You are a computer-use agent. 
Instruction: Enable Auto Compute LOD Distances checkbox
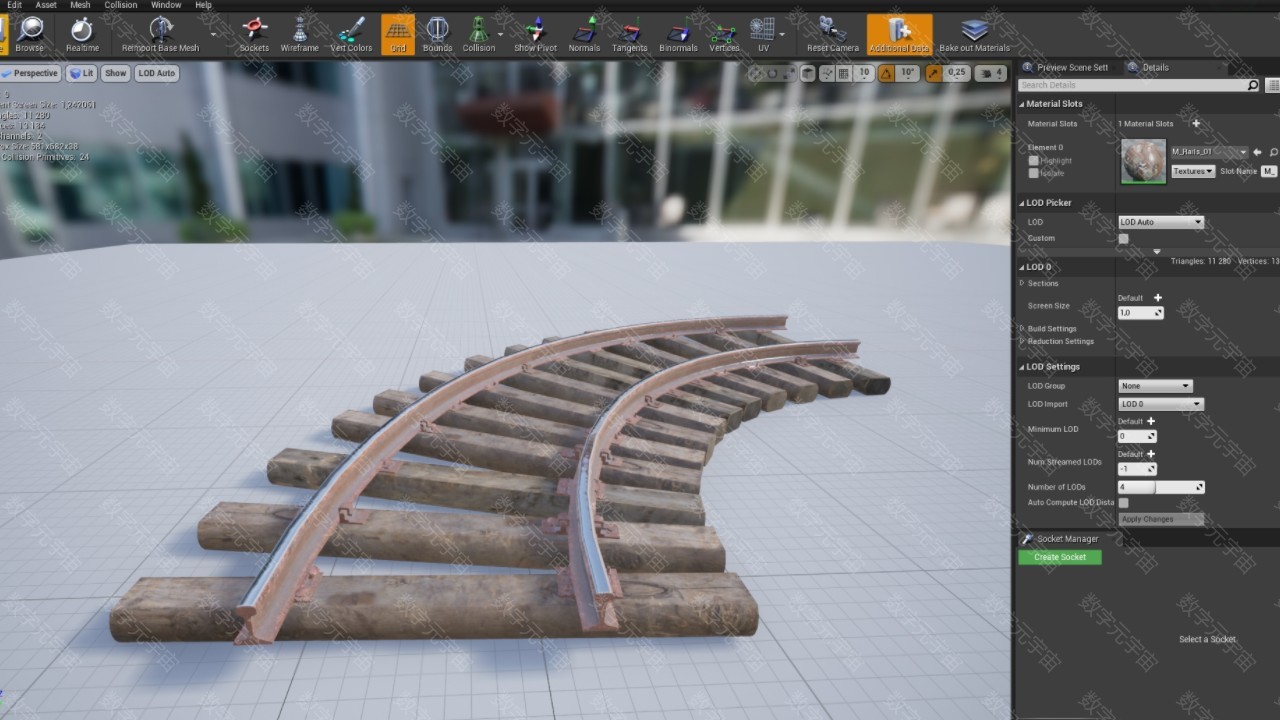1123,502
